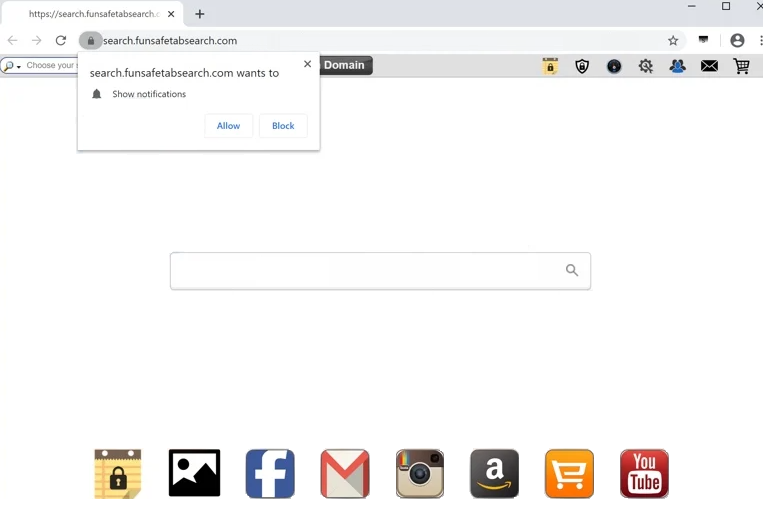
Task: Bookmark this page with the star icon
Action: [x=673, y=41]
